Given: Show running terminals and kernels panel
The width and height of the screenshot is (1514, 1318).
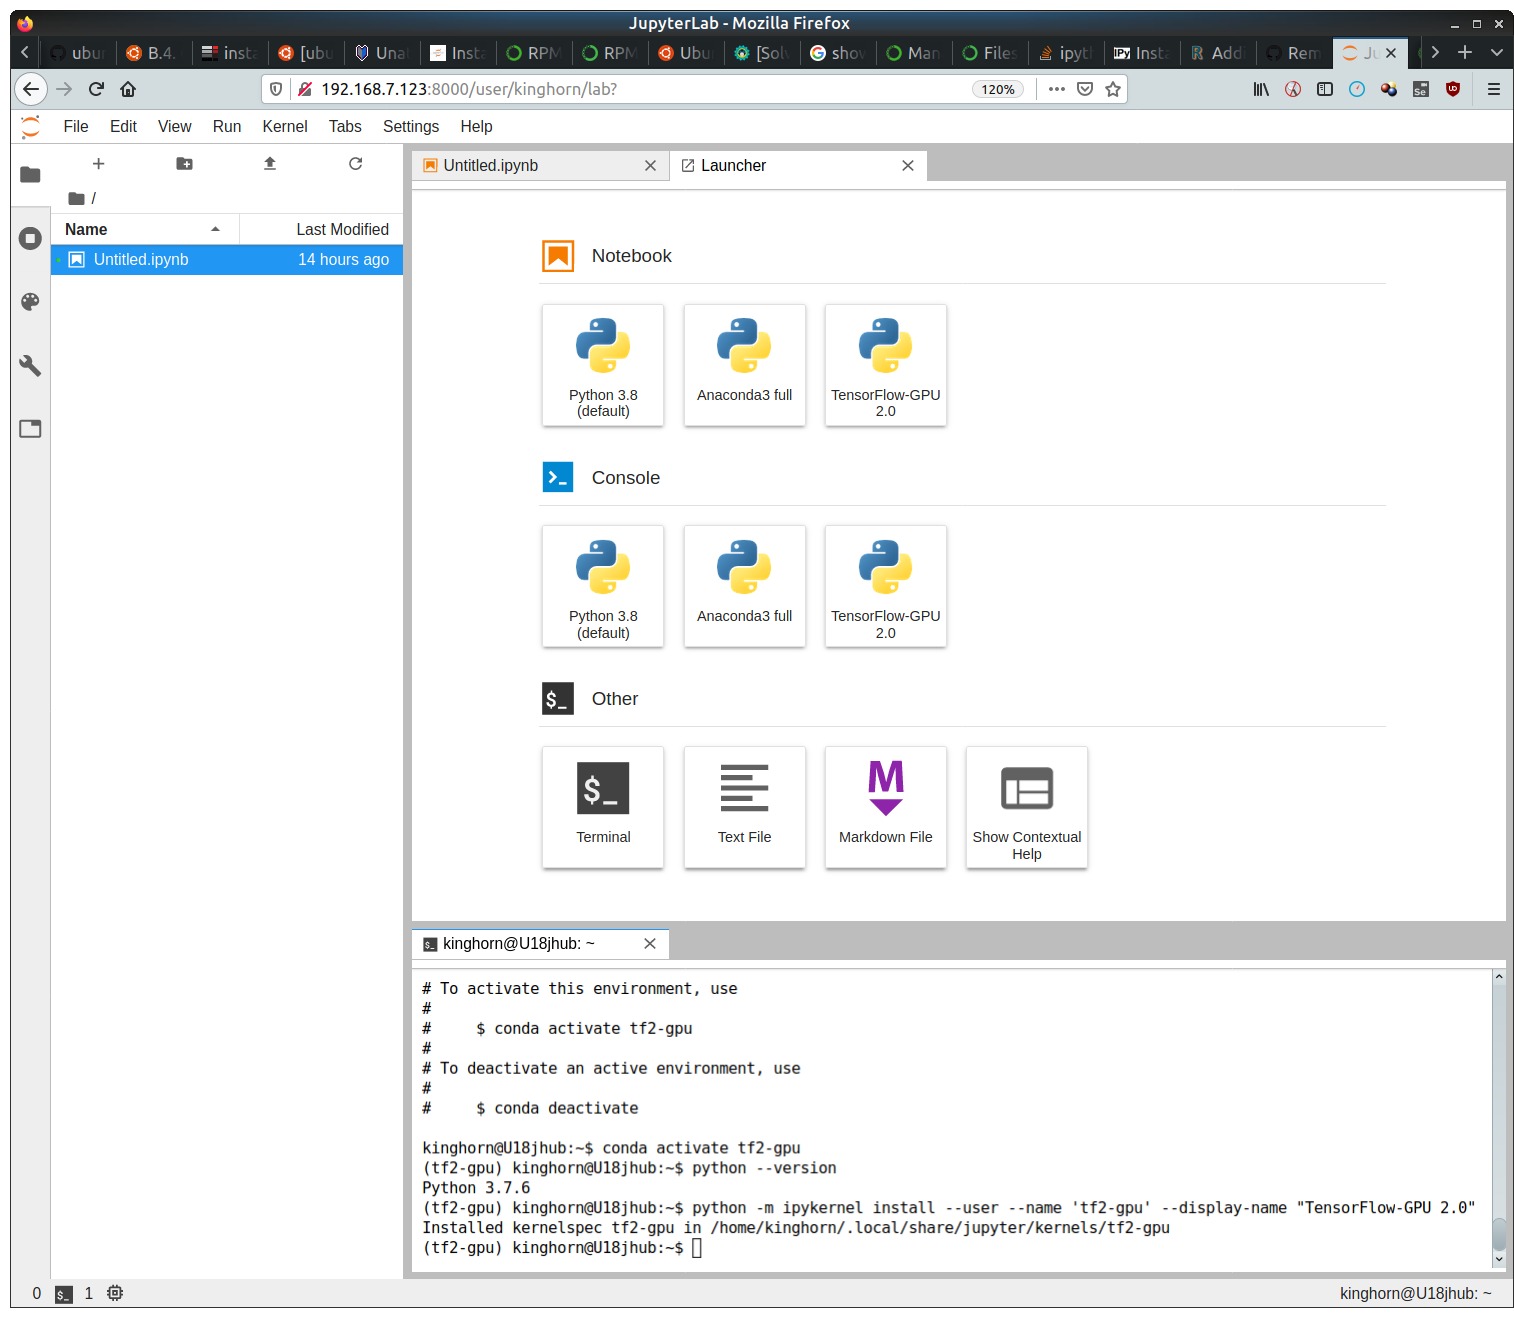Looking at the screenshot, I should coord(30,238).
